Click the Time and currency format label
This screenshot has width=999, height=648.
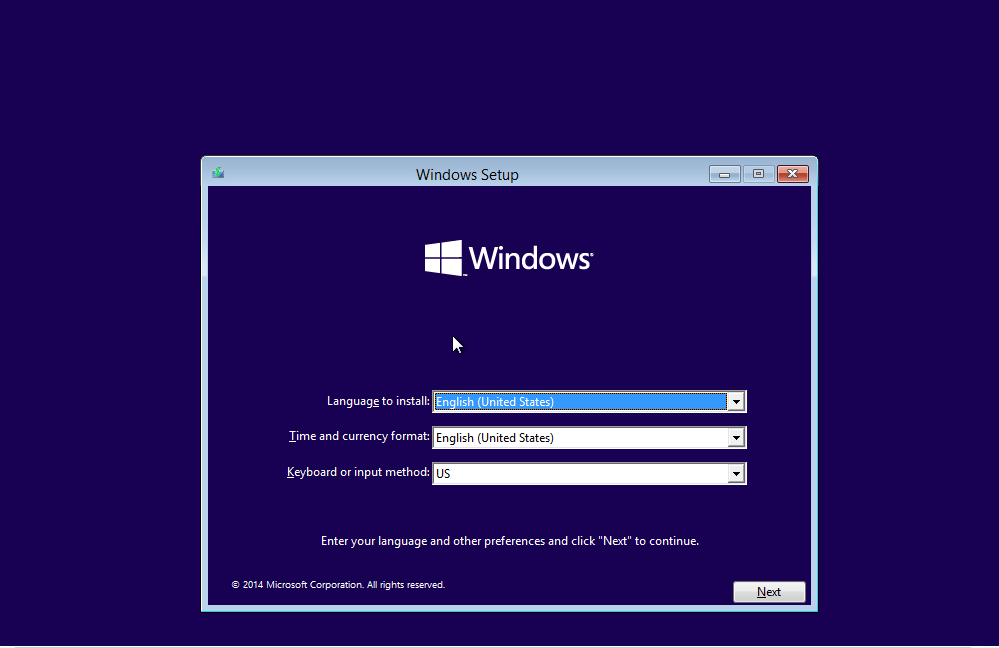pos(359,436)
